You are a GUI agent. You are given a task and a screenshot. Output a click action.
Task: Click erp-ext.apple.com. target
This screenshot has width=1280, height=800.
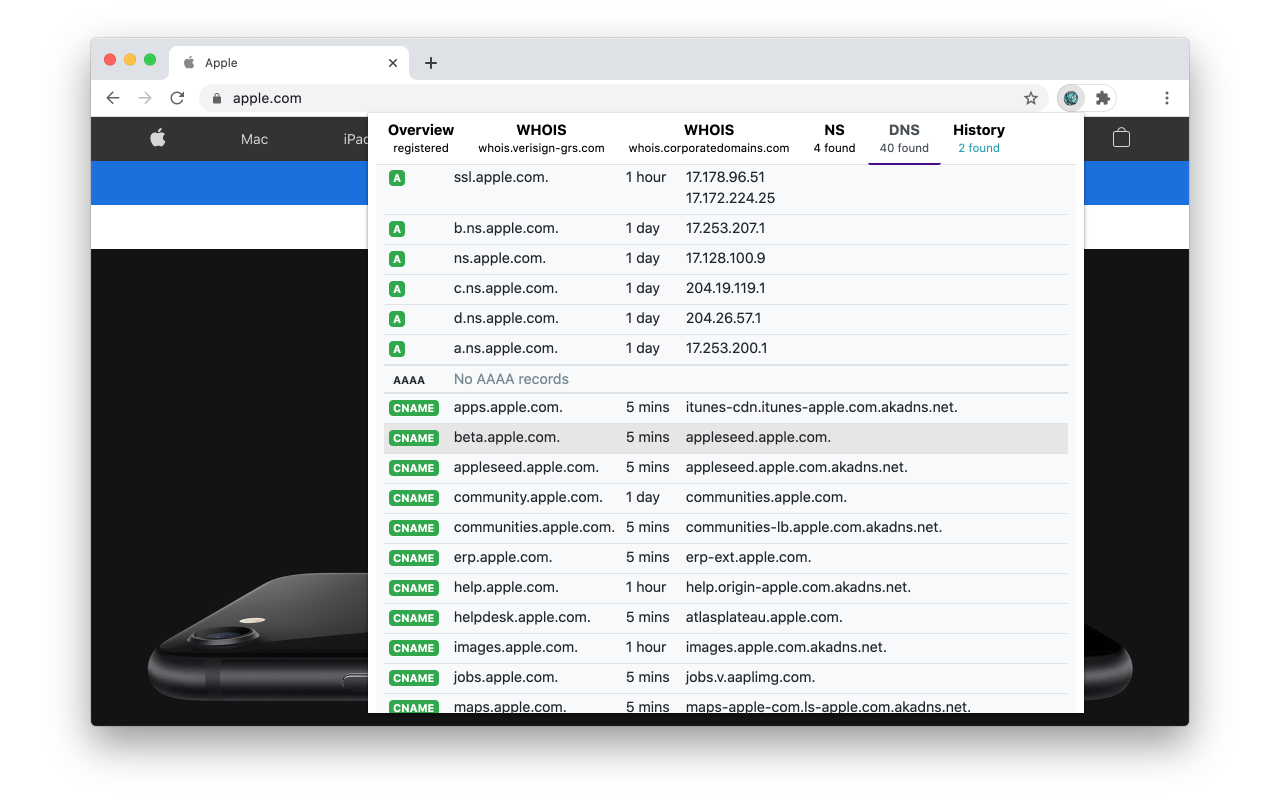(748, 557)
